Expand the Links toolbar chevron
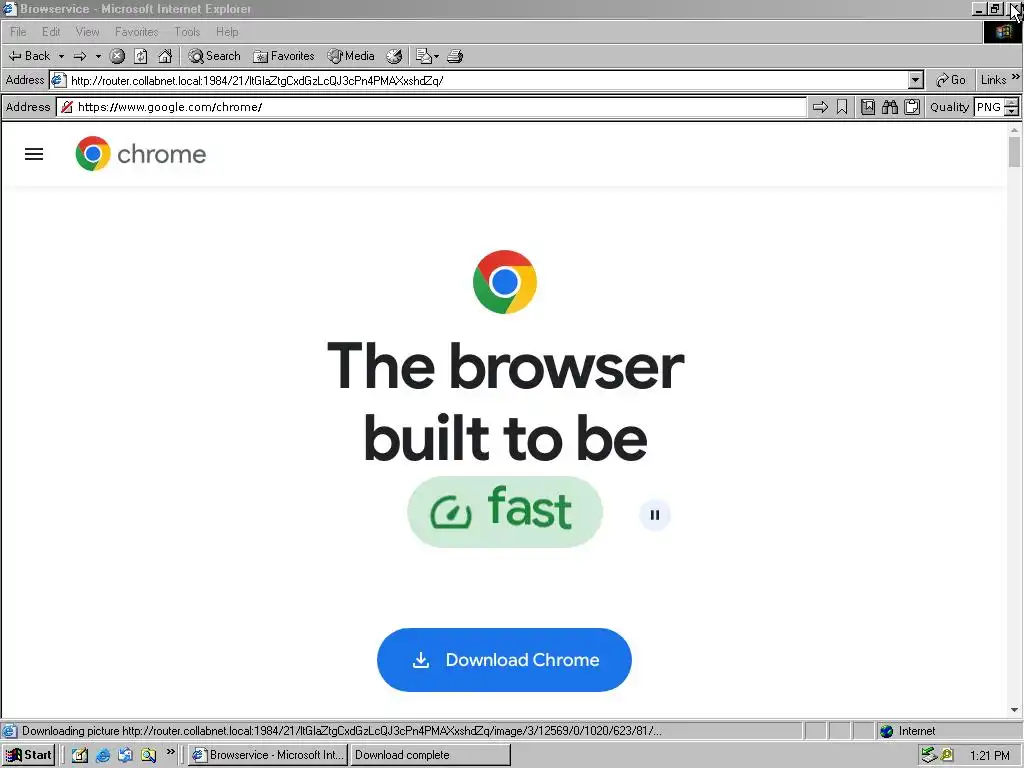Screen dimensions: 1024x768 [x=1016, y=78]
